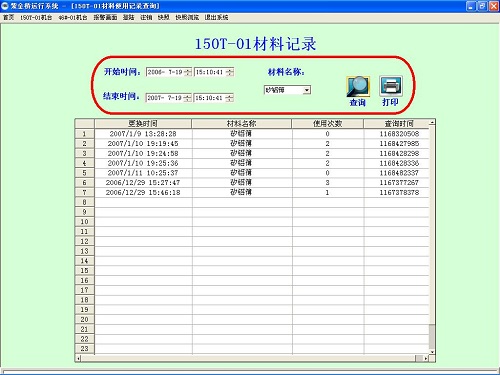The image size is (500, 375).
Task: Click the 开始时间 time spinner arrows
Action: point(230,72)
